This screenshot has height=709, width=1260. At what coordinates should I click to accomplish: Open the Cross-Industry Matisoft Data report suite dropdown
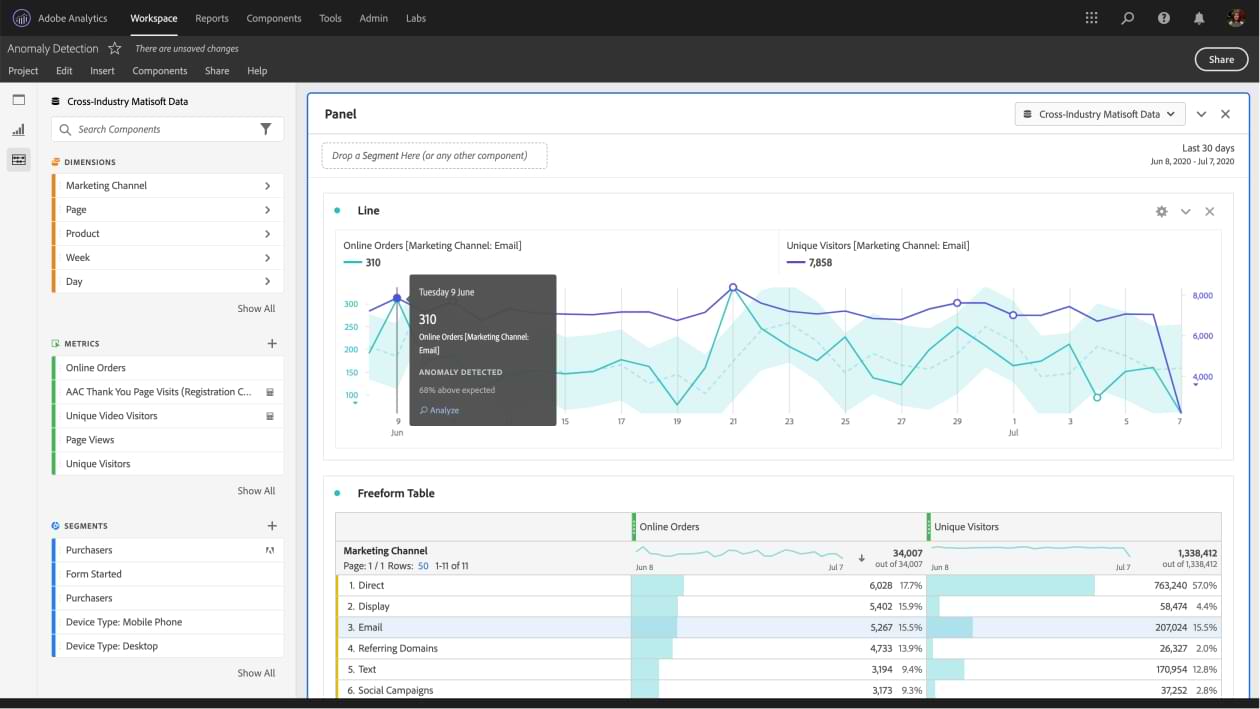(x=1099, y=114)
